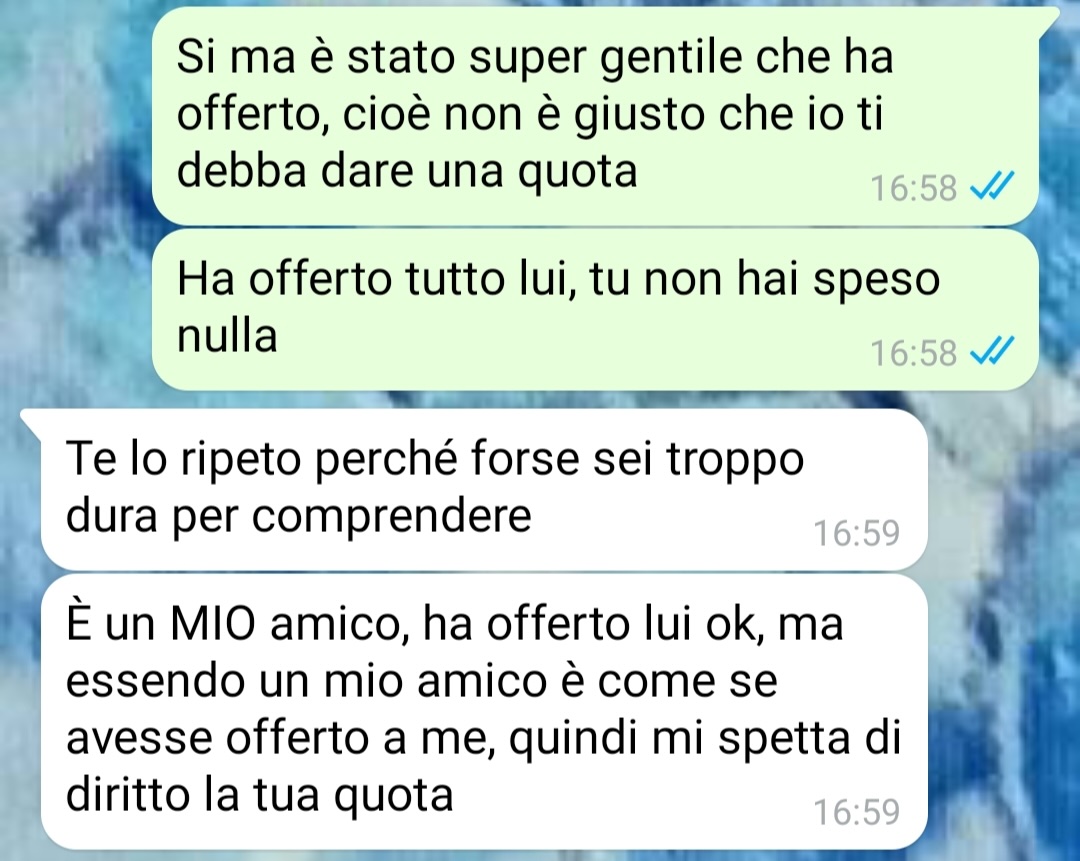The width and height of the screenshot is (1080, 861).
Task: Click blue read ticks beside the "nulla" message
Action: [x=992, y=351]
